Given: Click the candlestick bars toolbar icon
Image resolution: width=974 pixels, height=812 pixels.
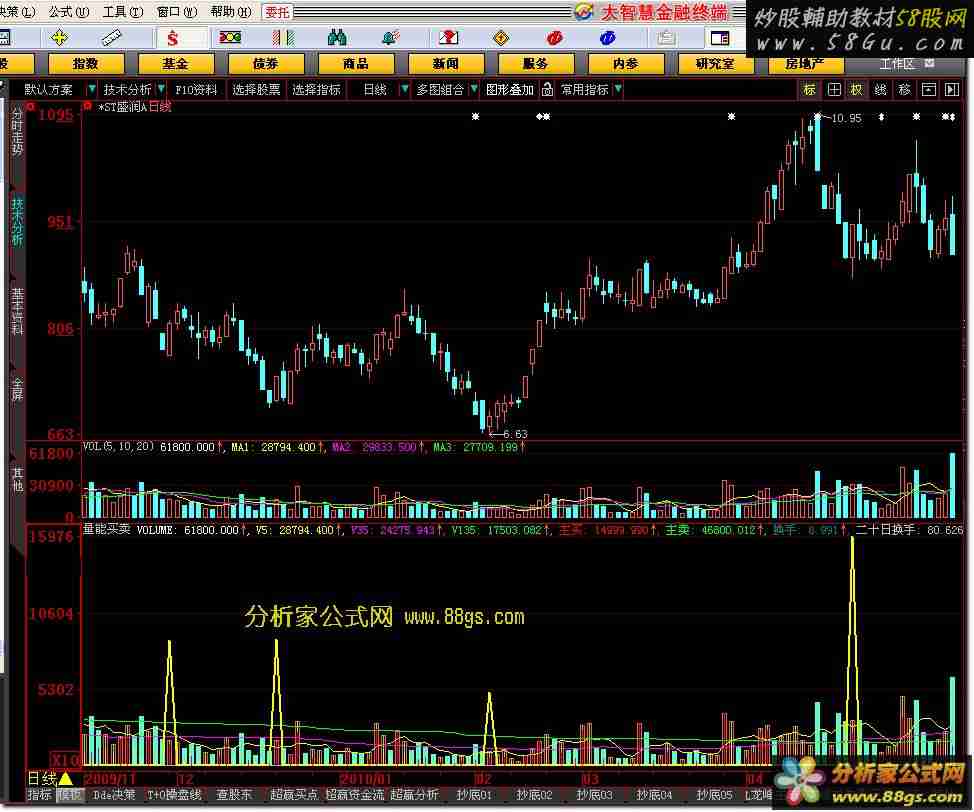Looking at the screenshot, I should (283, 38).
